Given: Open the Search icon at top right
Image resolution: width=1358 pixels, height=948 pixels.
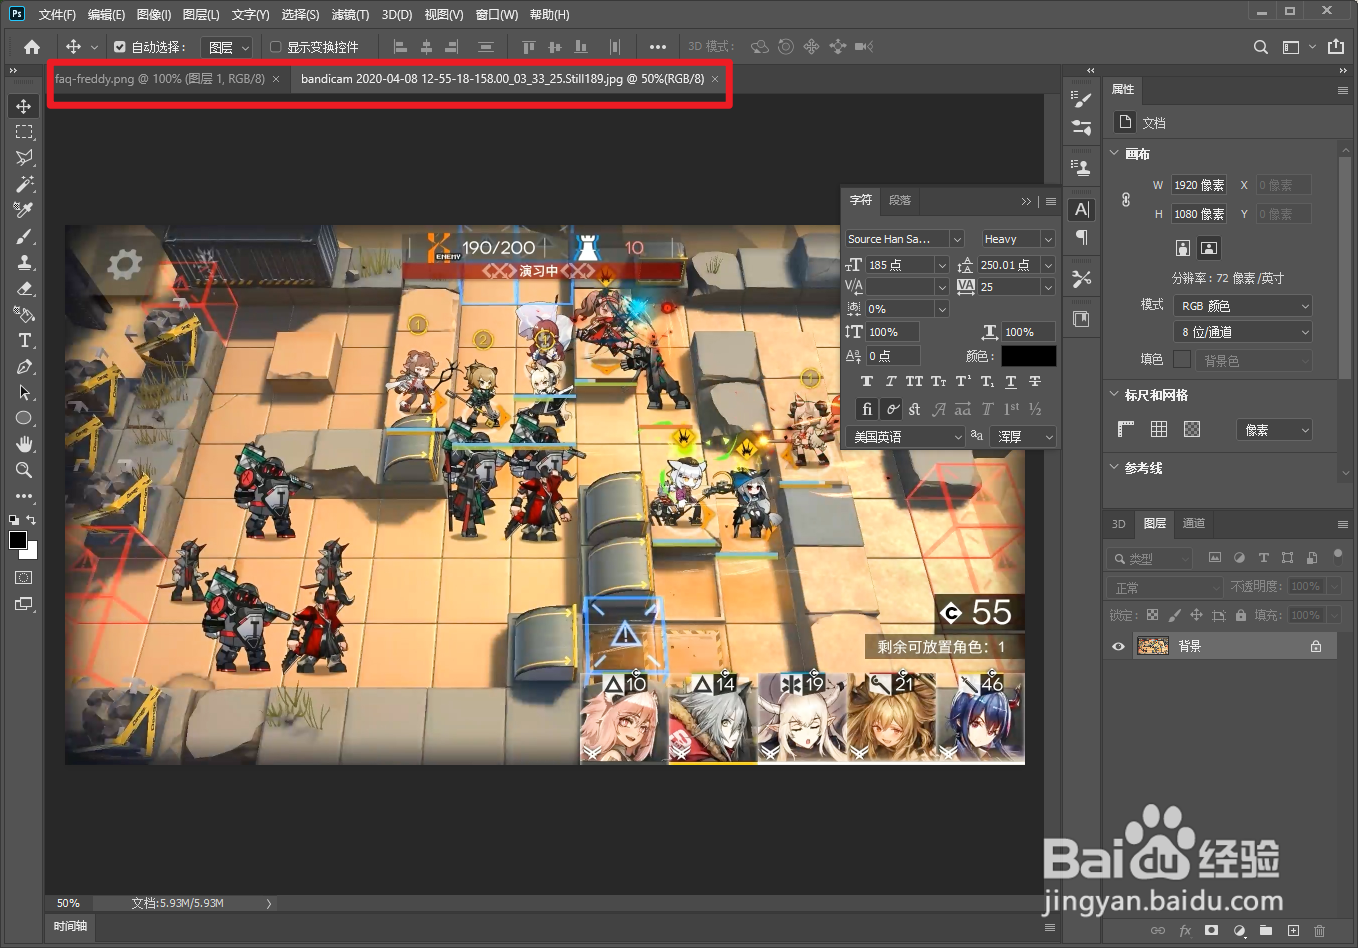Looking at the screenshot, I should pos(1261,47).
